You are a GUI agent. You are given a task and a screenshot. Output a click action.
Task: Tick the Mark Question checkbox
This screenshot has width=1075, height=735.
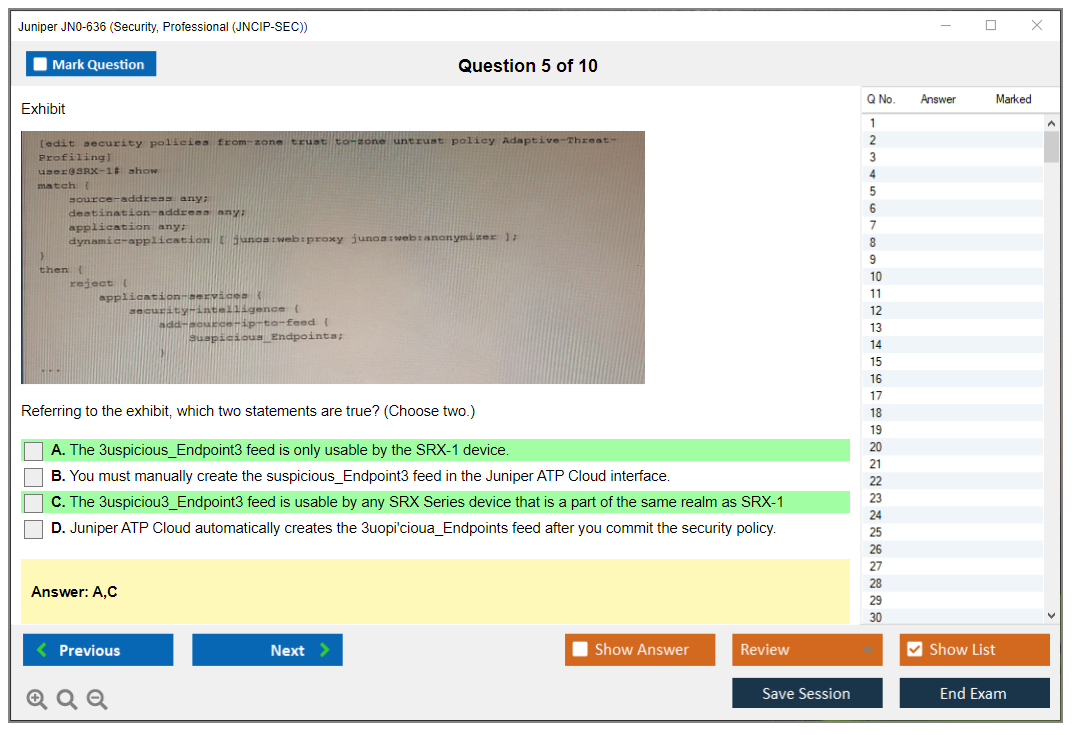coord(41,65)
